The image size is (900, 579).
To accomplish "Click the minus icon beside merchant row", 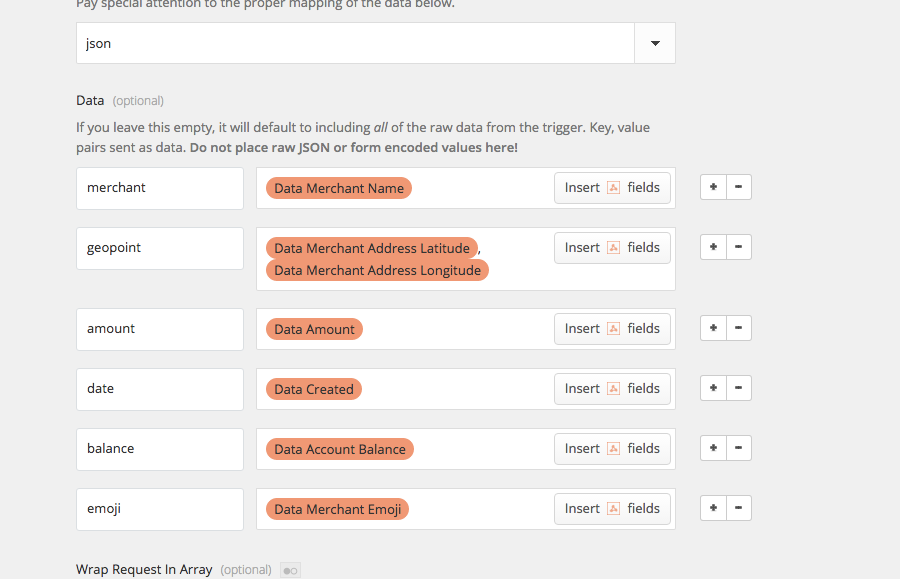I will pyautogui.click(x=739, y=187).
